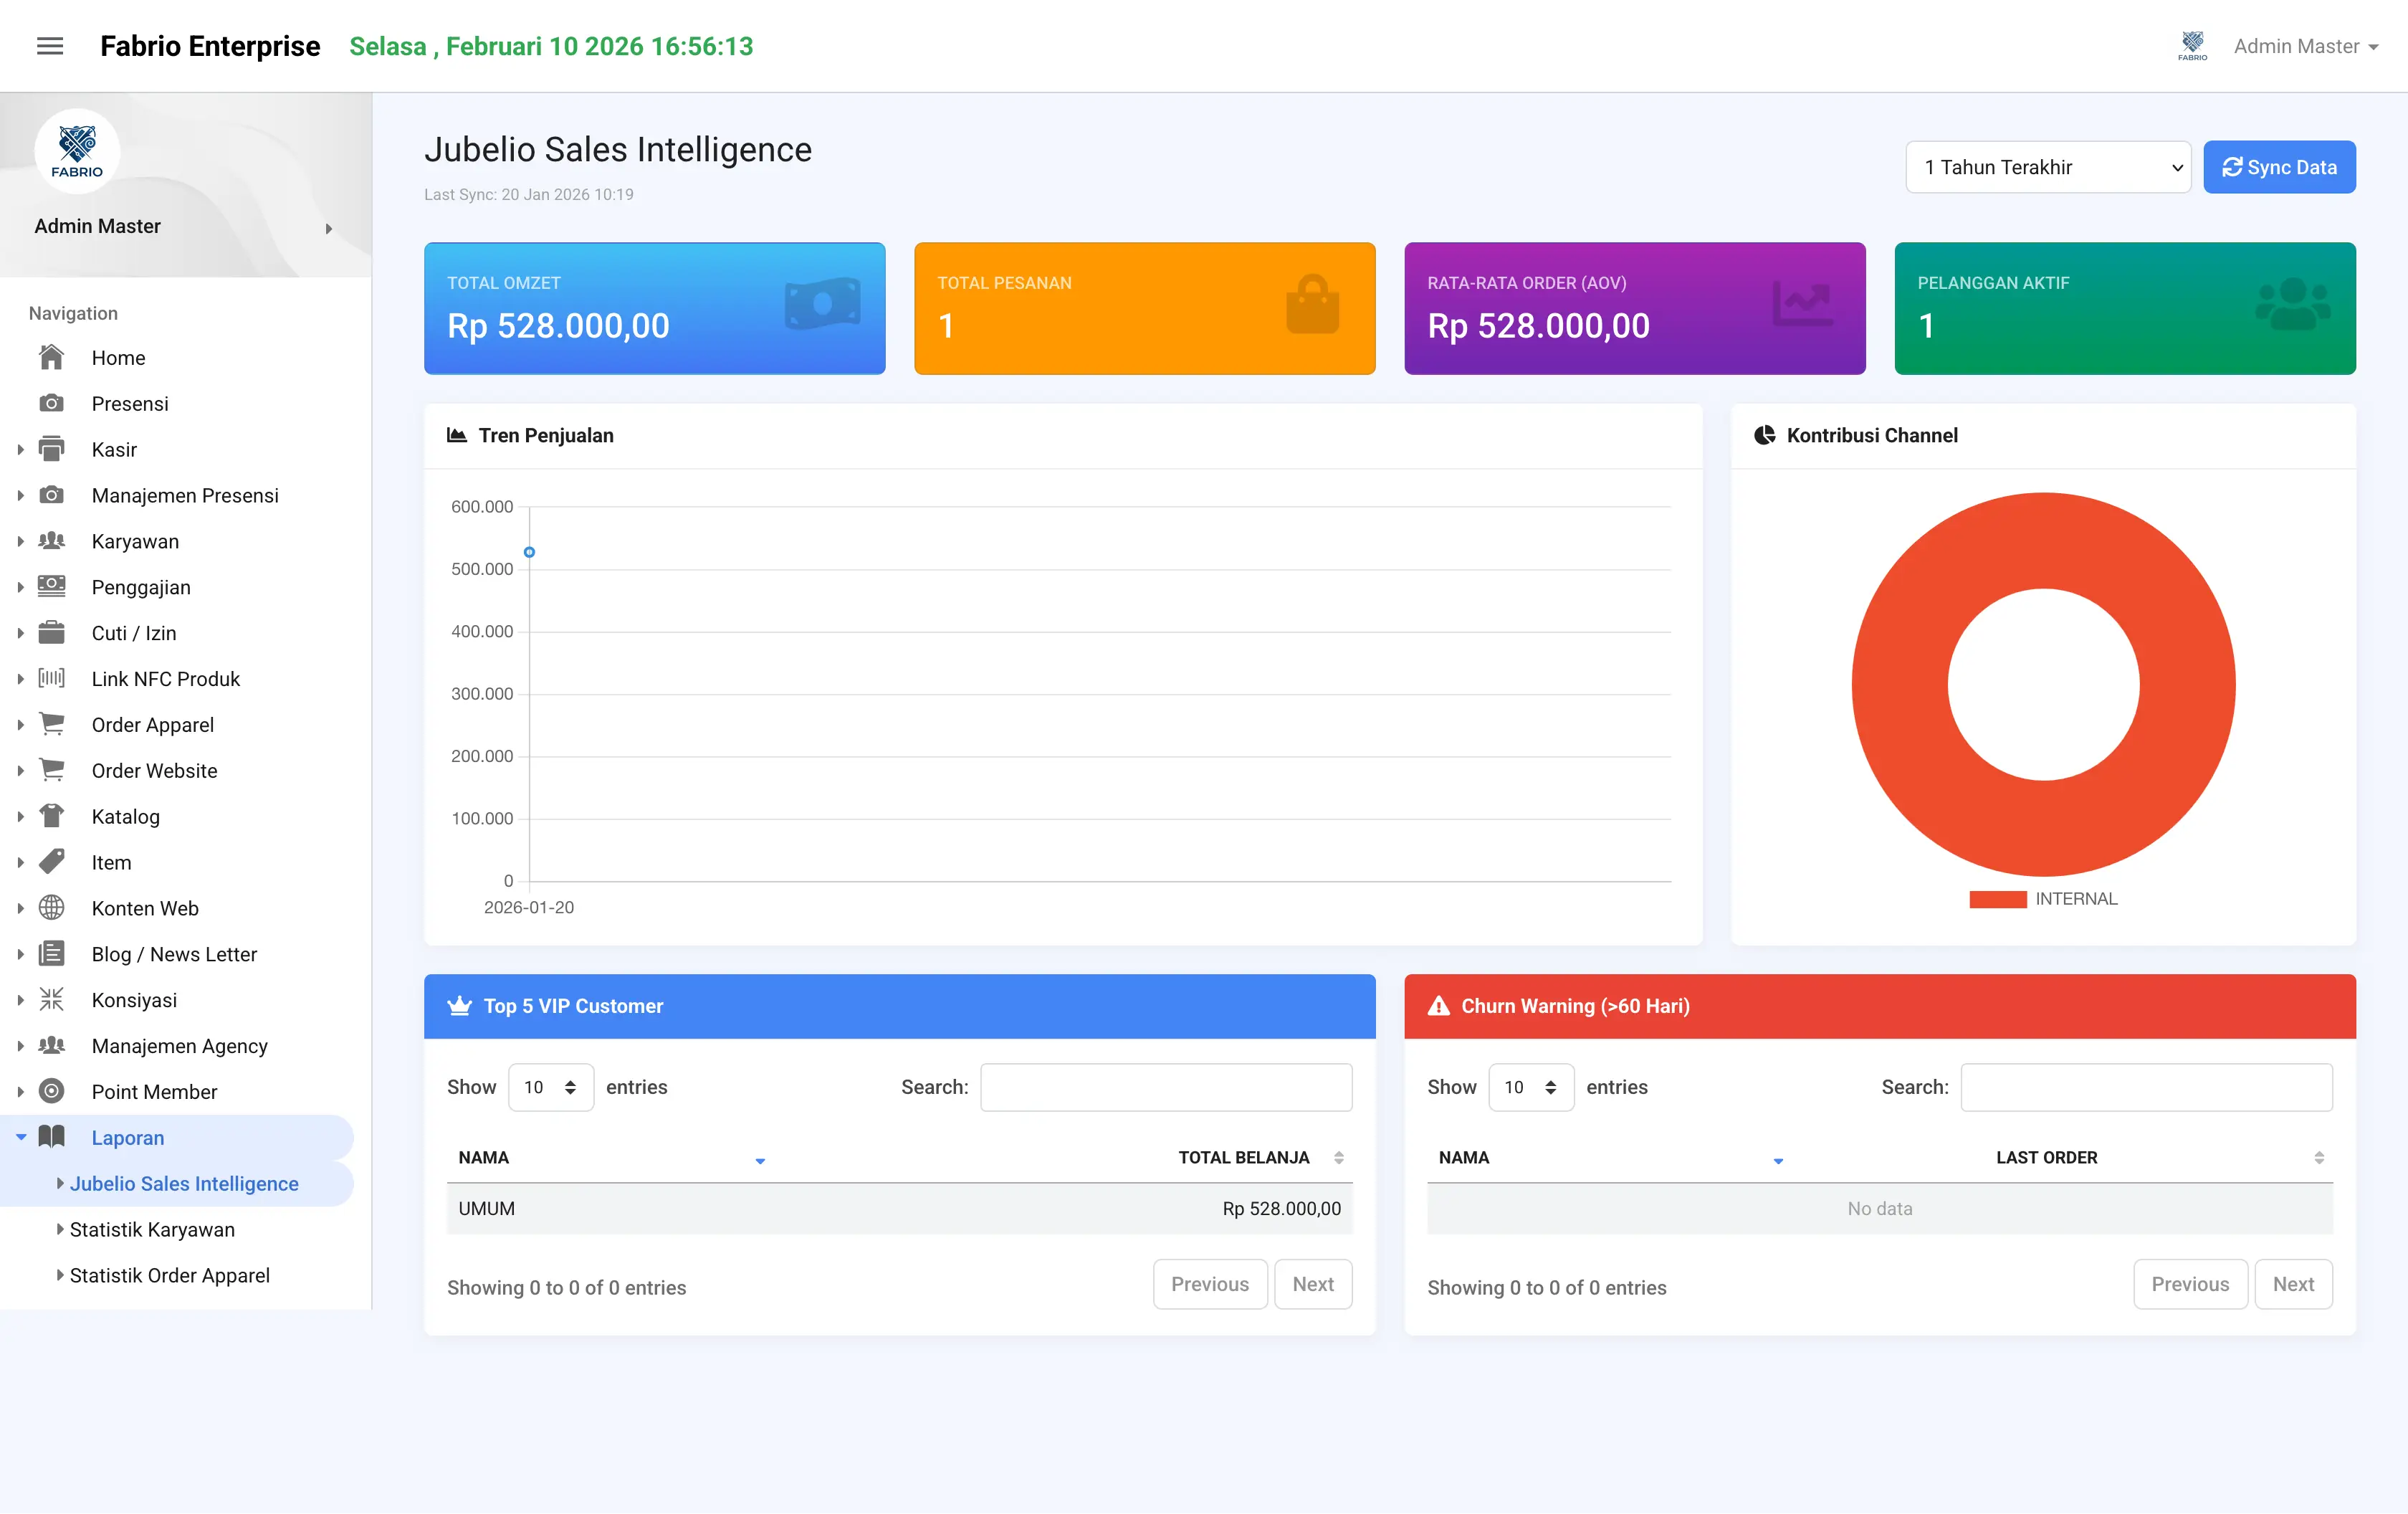Viewport: 2408px width, 1514px height.
Task: Click the Link NFC Produk barcode icon
Action: [x=51, y=678]
